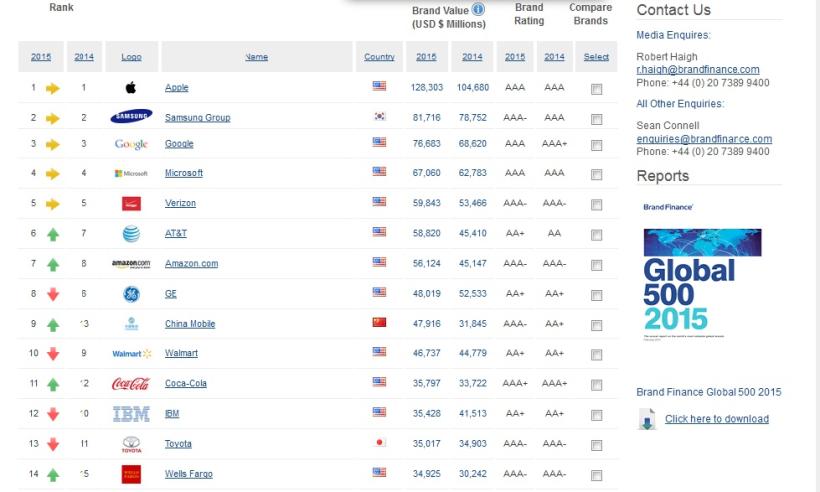
Task: Click the Wells Fargo logo icon
Action: (131, 474)
